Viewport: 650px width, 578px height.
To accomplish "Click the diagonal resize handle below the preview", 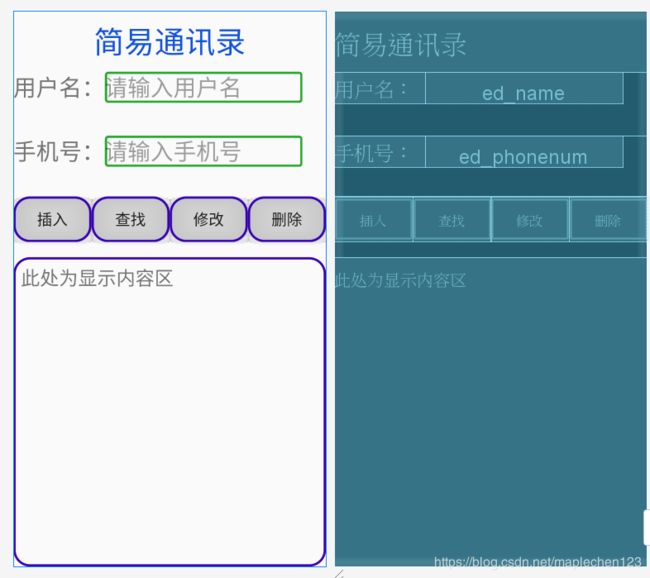I will [338, 573].
